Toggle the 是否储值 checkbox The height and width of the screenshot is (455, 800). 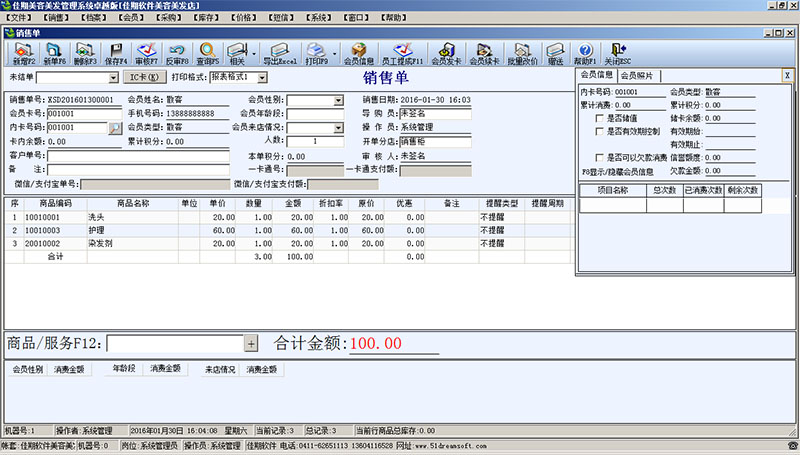[x=599, y=118]
